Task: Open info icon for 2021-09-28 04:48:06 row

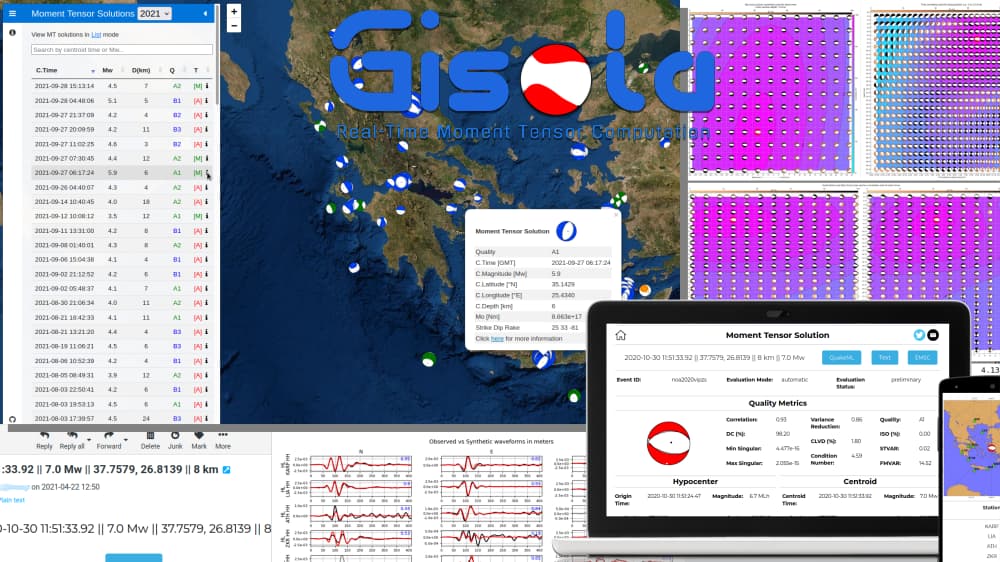Action: click(207, 100)
